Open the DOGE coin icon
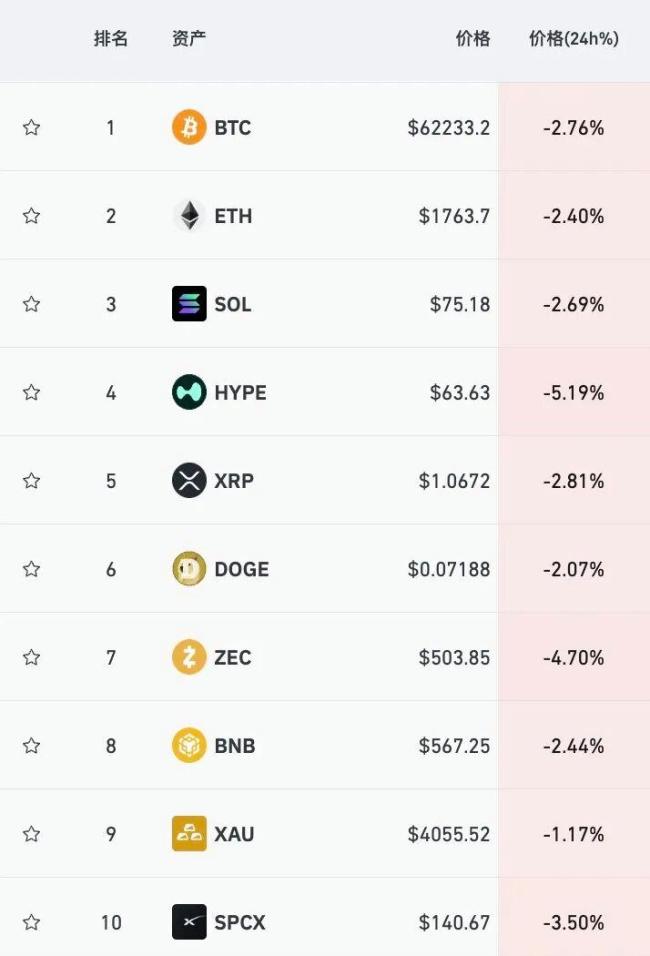 [x=189, y=569]
